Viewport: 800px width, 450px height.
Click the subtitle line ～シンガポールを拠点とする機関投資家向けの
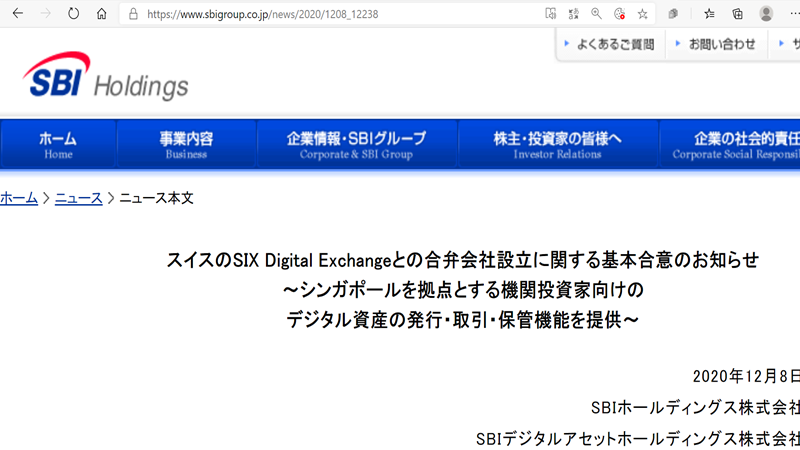(463, 290)
